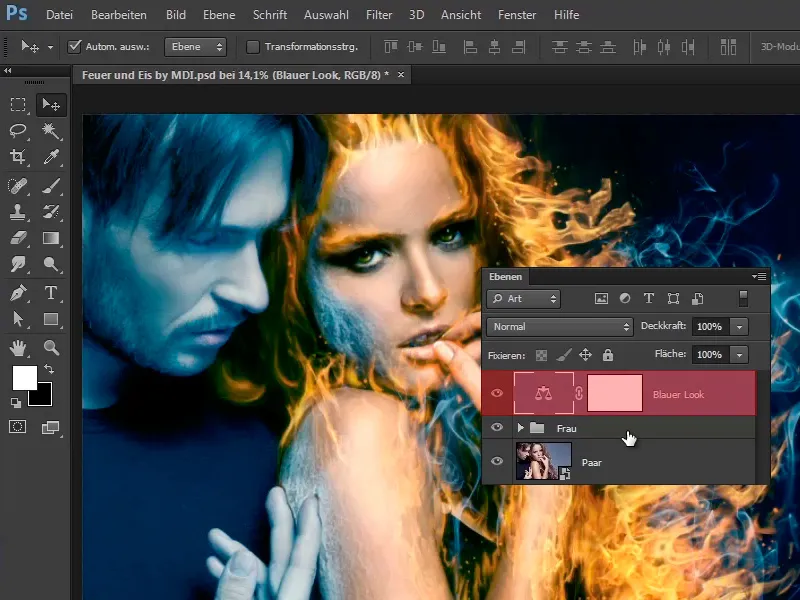Open the Deckkraft value dropdown

point(737,326)
